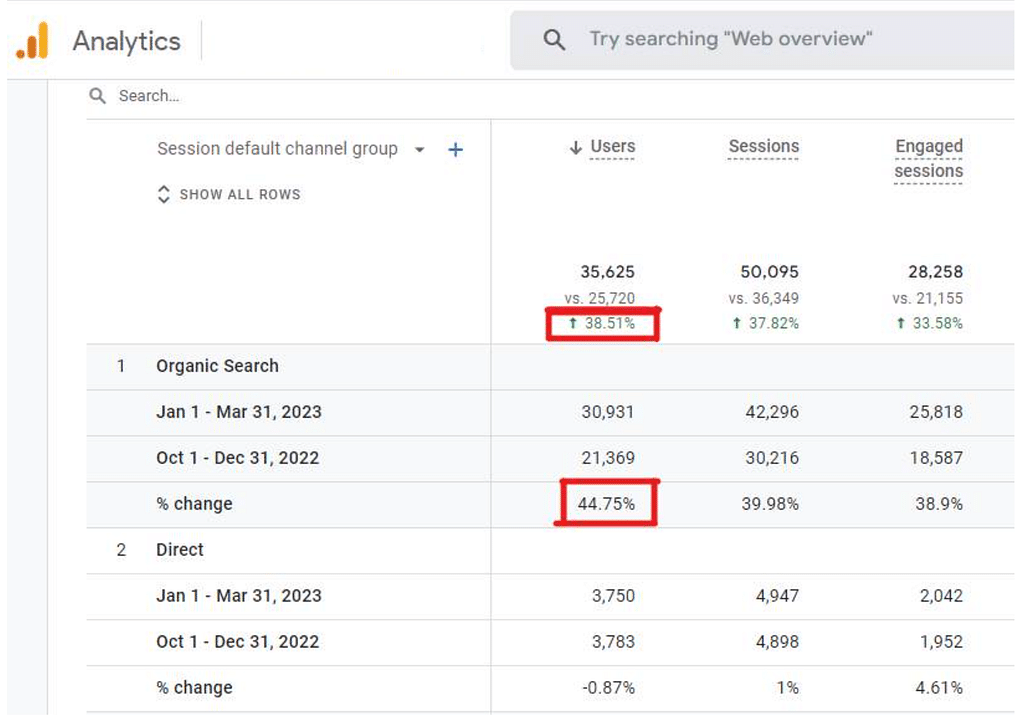
Task: Sort the table by Users column header
Action: click(612, 147)
